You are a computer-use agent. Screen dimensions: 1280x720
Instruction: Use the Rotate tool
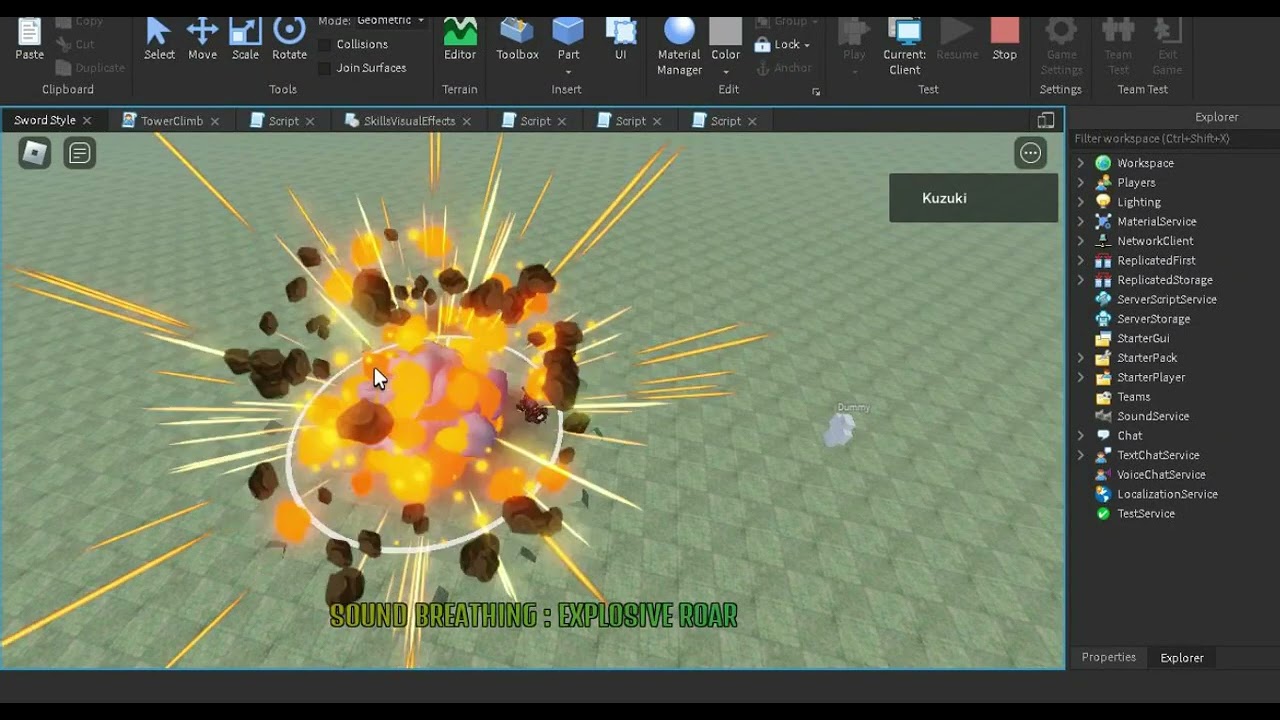[289, 40]
